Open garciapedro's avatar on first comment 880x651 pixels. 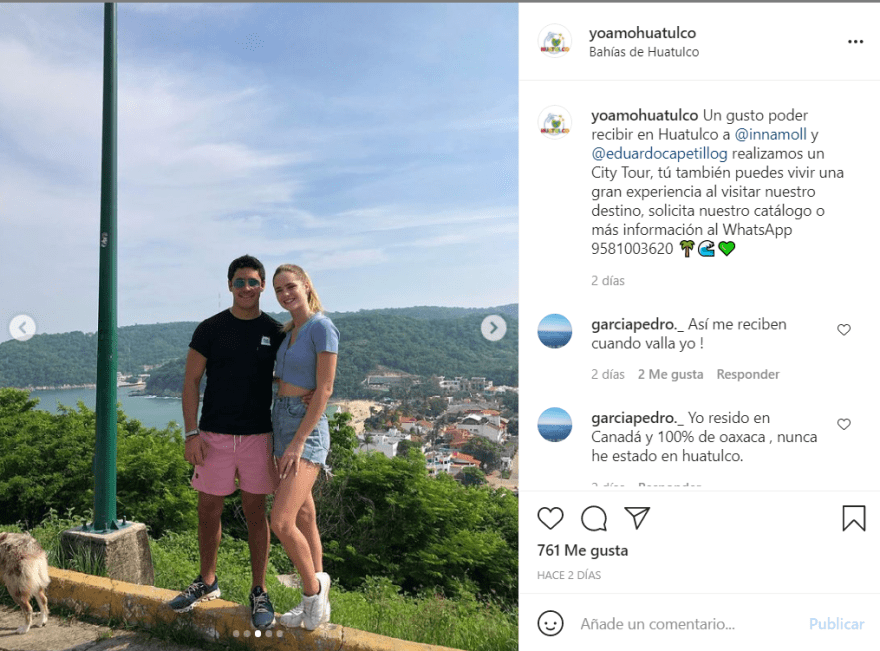(554, 331)
